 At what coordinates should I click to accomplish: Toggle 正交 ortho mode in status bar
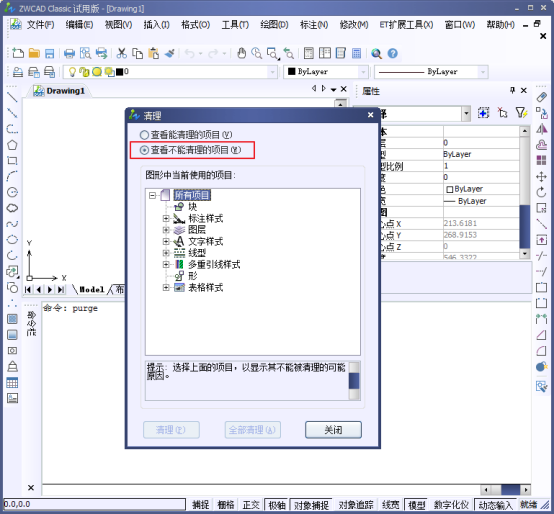coord(251,505)
